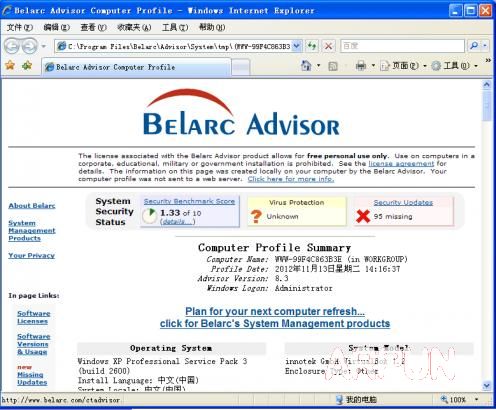
Task: Open Security Benchmark Score link
Action: [x=189, y=201]
